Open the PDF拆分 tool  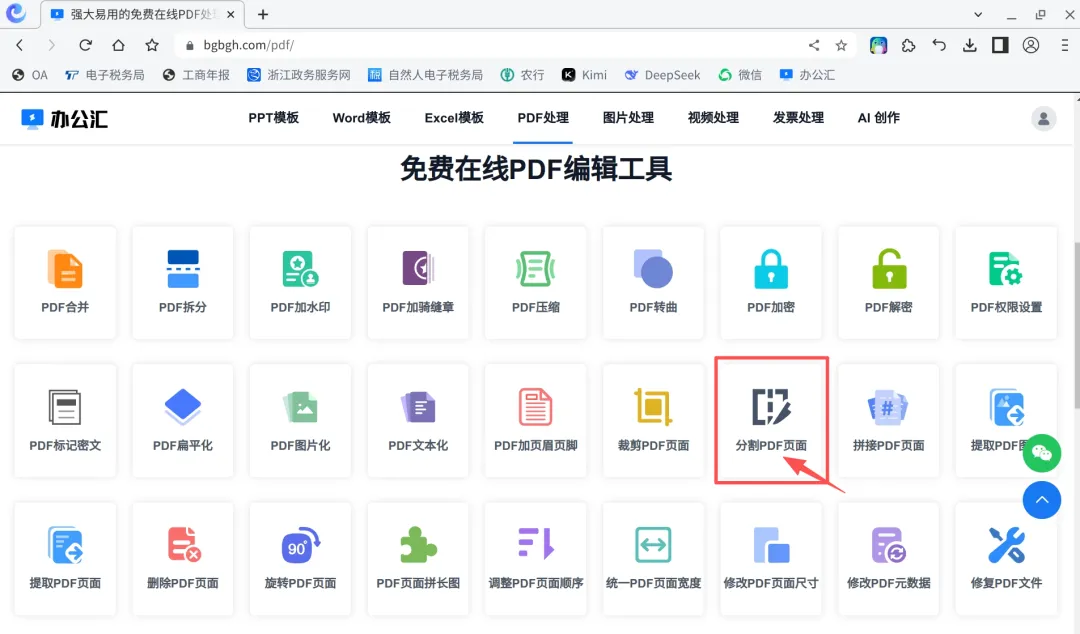(183, 283)
